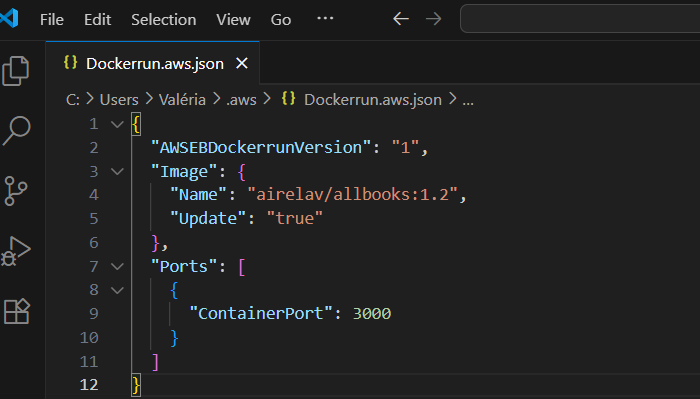Viewport: 700px width, 399px height.
Task: Open the Selection menu
Action: (x=163, y=20)
